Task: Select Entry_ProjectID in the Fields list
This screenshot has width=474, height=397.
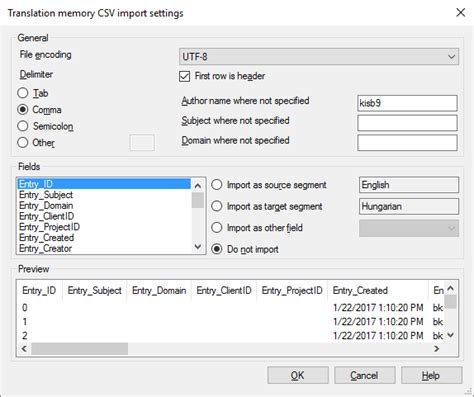Action: click(104, 227)
